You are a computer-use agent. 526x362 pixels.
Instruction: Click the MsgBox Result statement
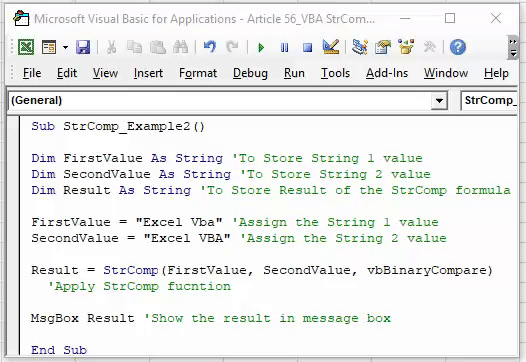point(83,318)
